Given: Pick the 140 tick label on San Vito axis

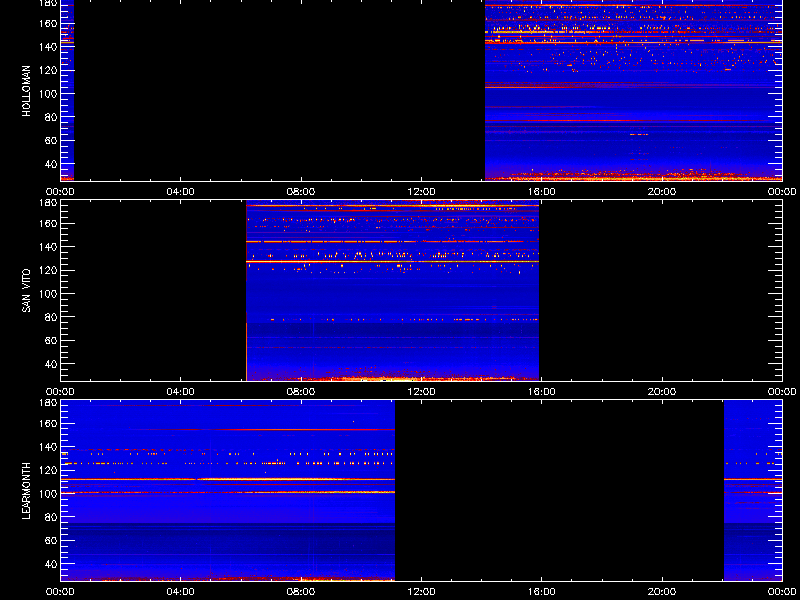Looking at the screenshot, I should click(x=49, y=247).
